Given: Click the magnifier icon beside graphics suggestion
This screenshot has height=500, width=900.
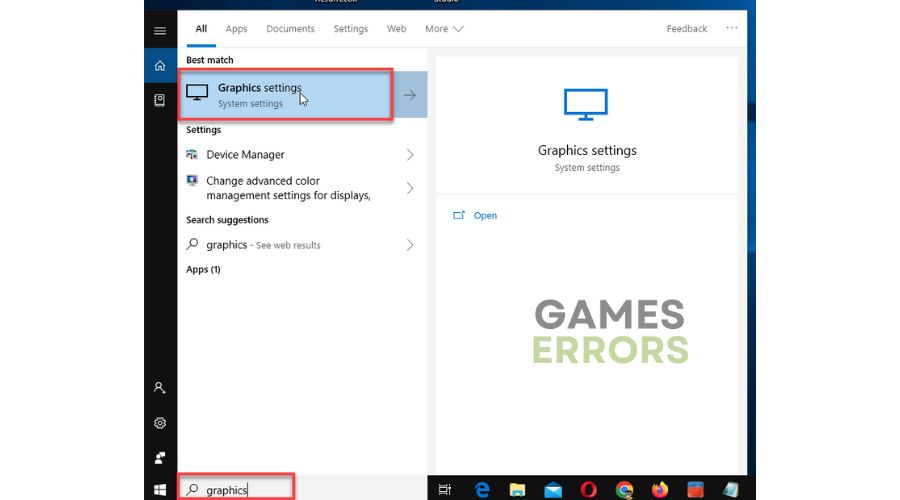Looking at the screenshot, I should 192,244.
